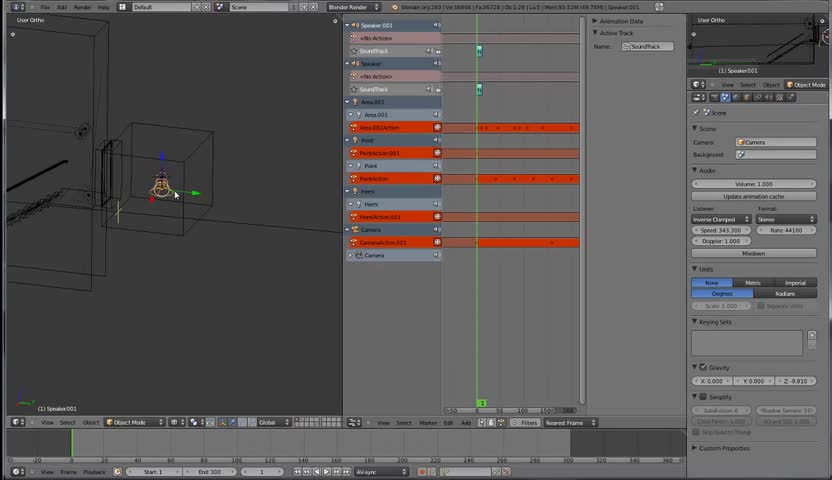Click Filters button in NLA header
The height and width of the screenshot is (480, 832).
click(x=525, y=423)
